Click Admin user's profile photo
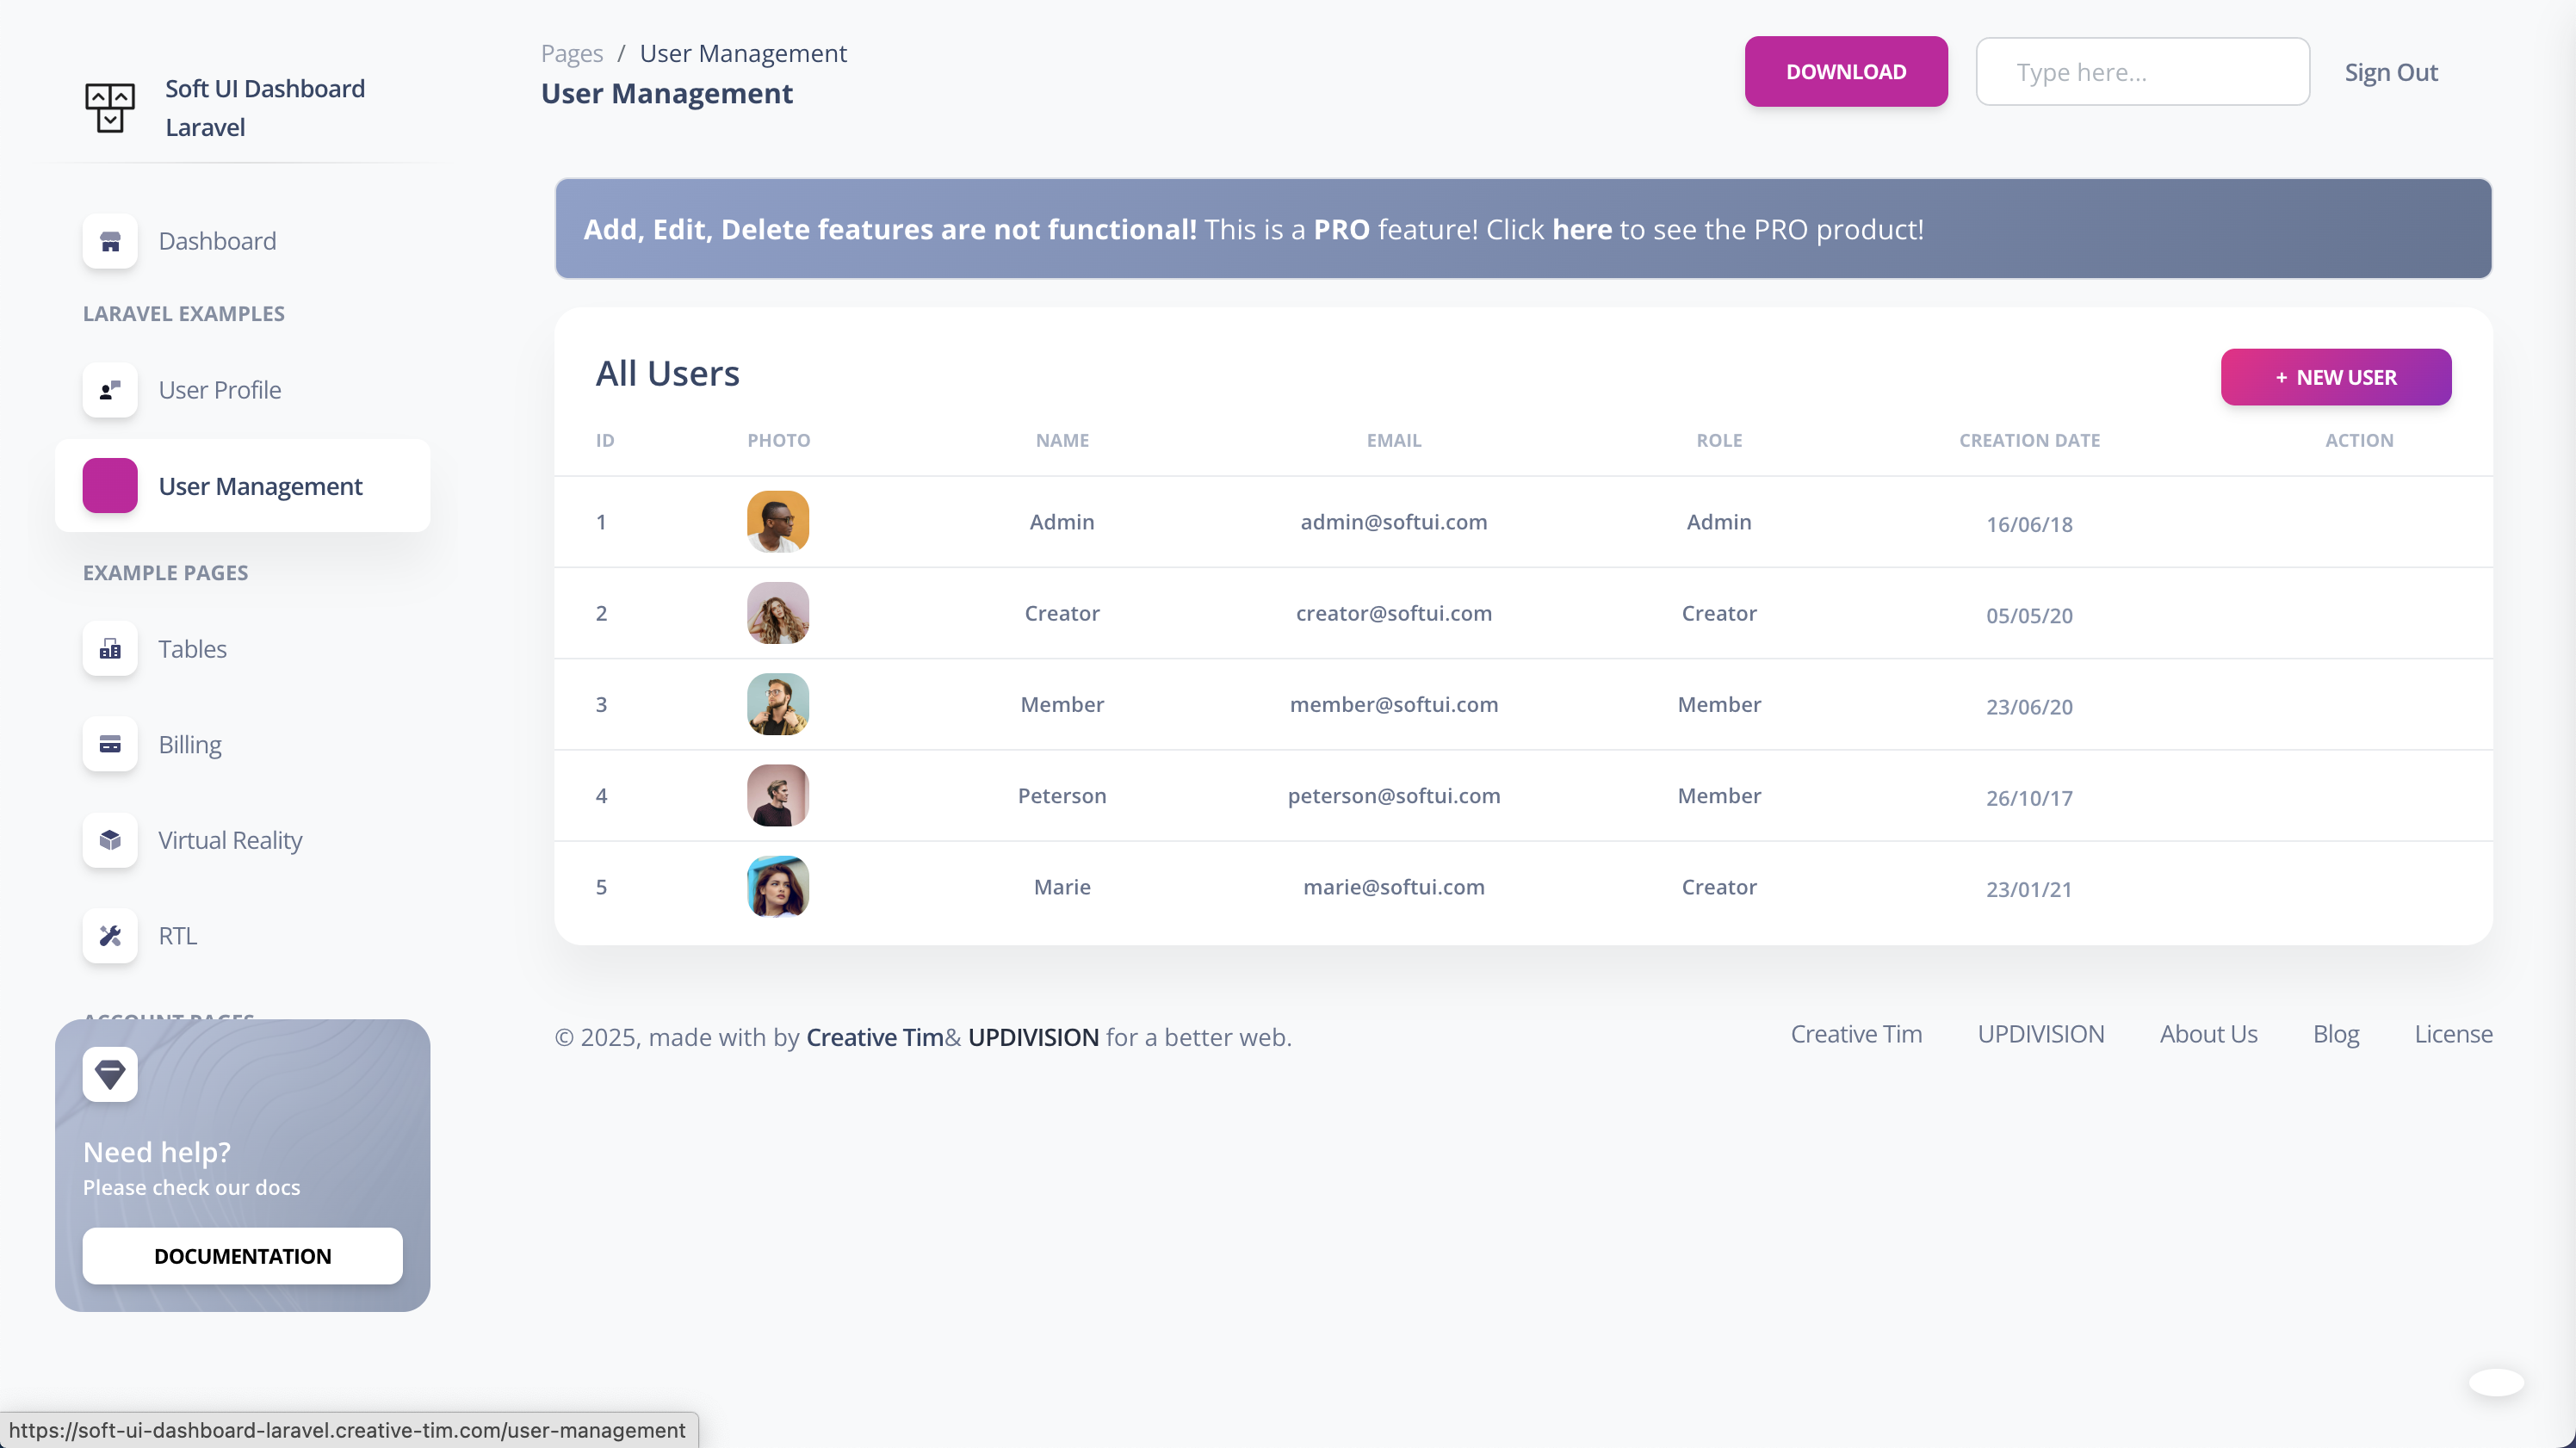This screenshot has width=2576, height=1448. pos(778,521)
